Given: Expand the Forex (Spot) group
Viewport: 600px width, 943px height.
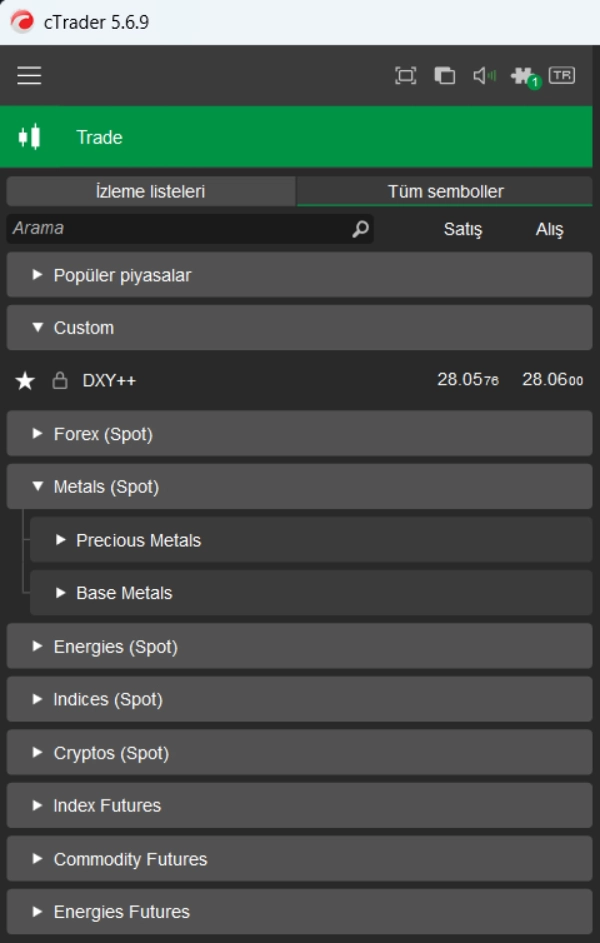Looking at the screenshot, I should [x=37, y=434].
